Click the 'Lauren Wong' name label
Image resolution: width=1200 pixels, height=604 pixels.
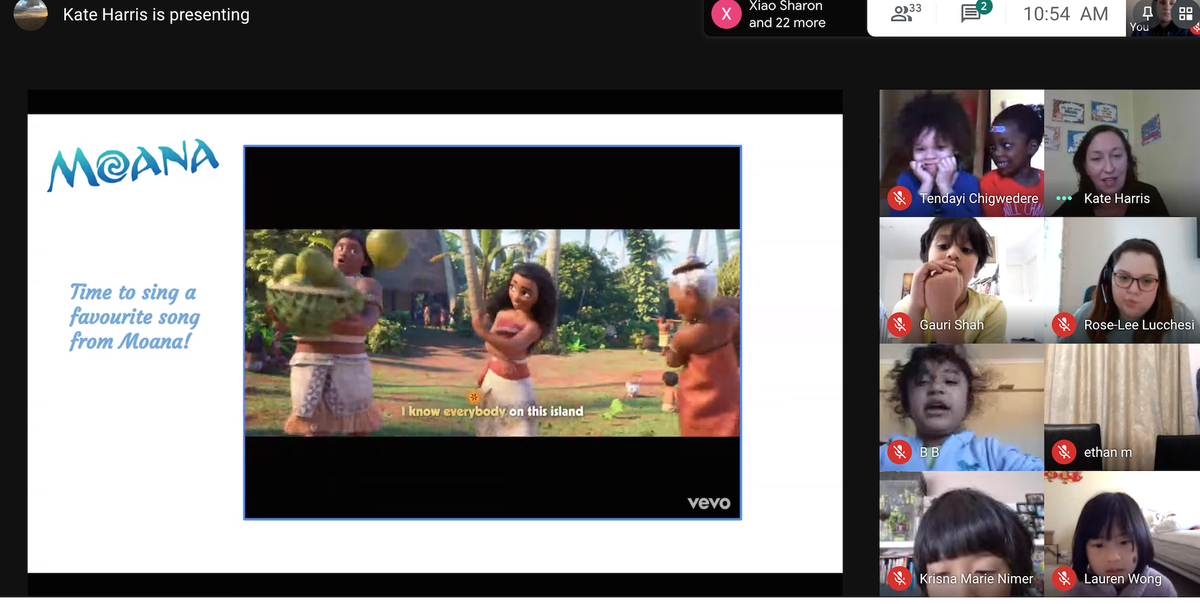(1123, 579)
